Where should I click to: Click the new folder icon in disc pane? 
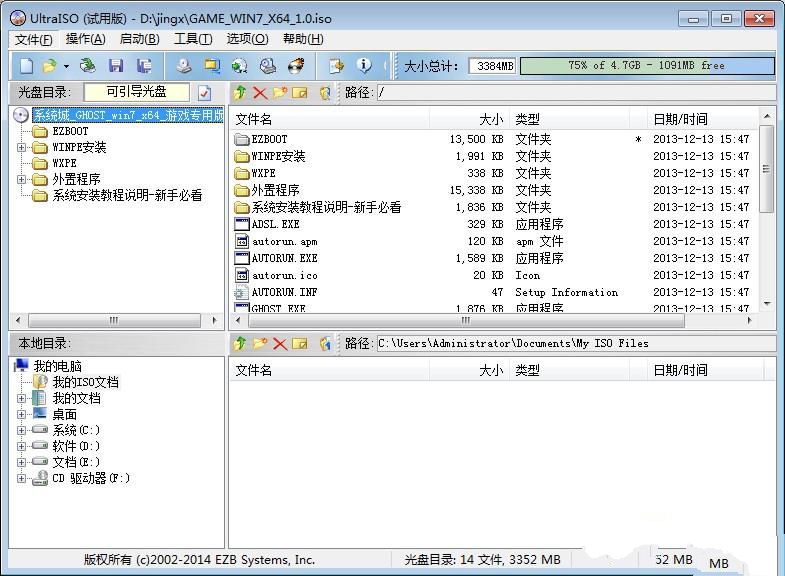coord(280,93)
